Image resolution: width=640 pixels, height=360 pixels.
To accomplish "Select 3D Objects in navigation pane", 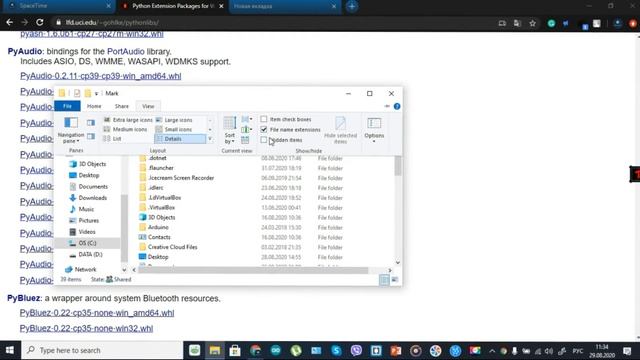I will 88,164.
